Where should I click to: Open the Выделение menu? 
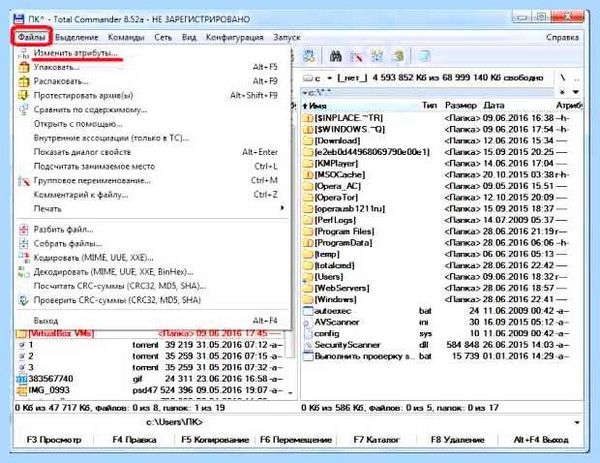[77, 37]
